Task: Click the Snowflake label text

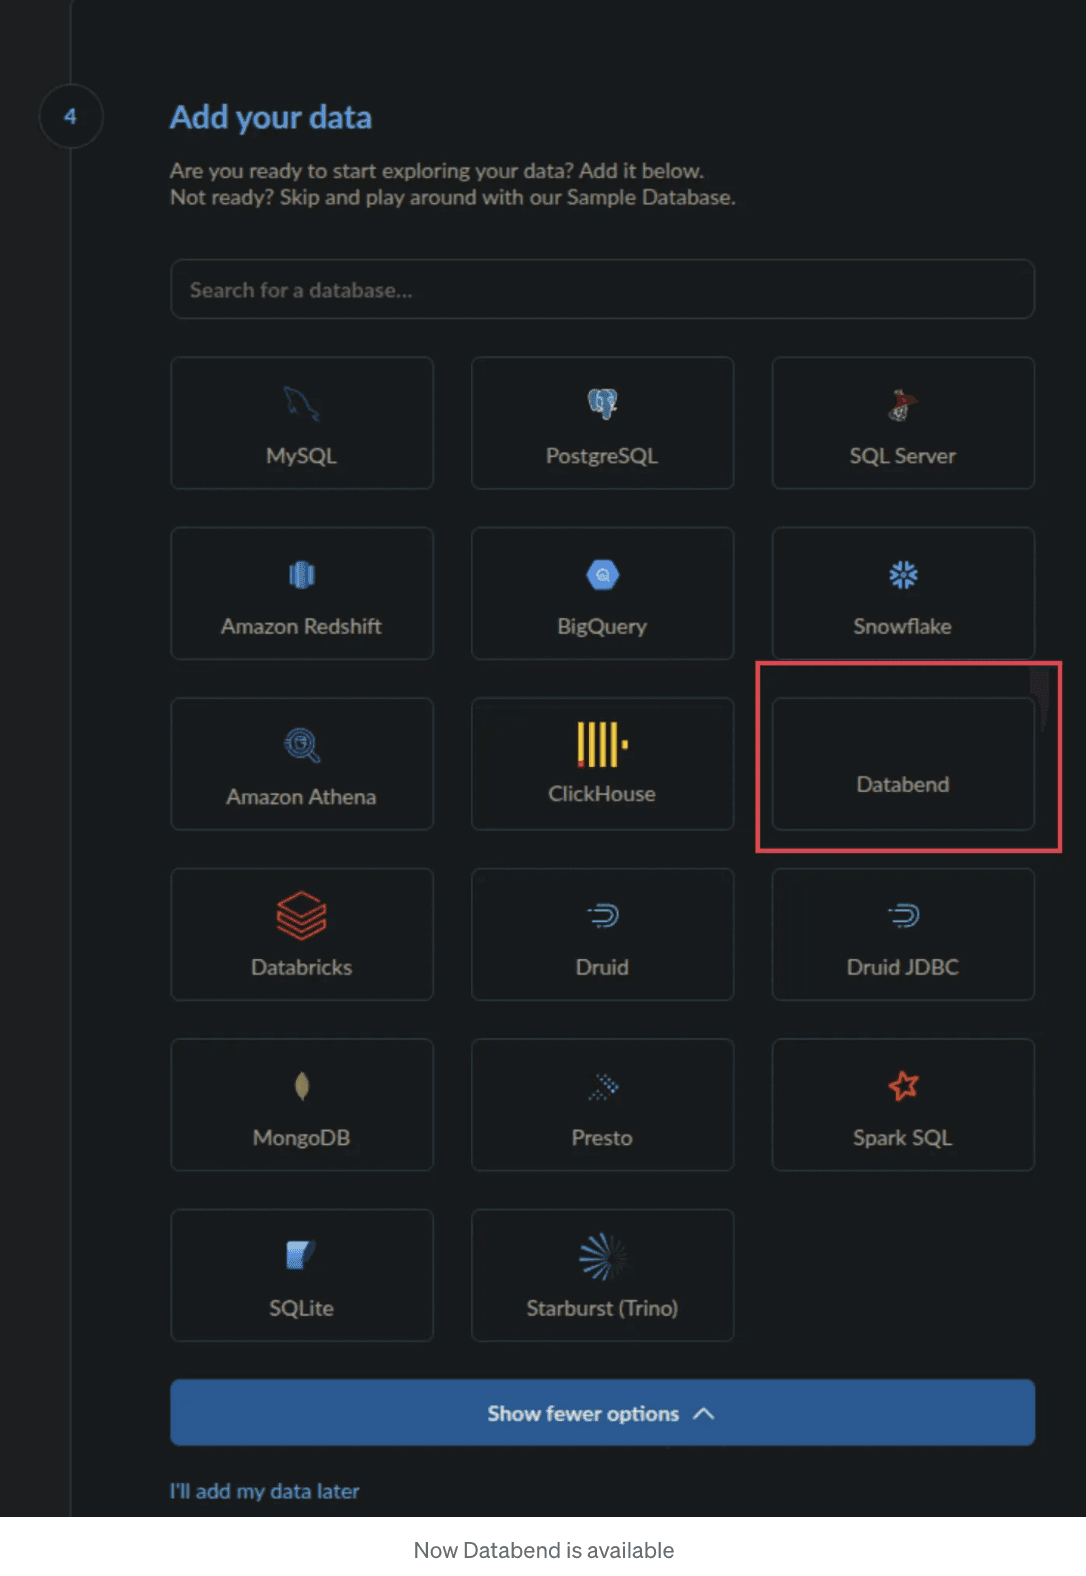Action: 902,626
